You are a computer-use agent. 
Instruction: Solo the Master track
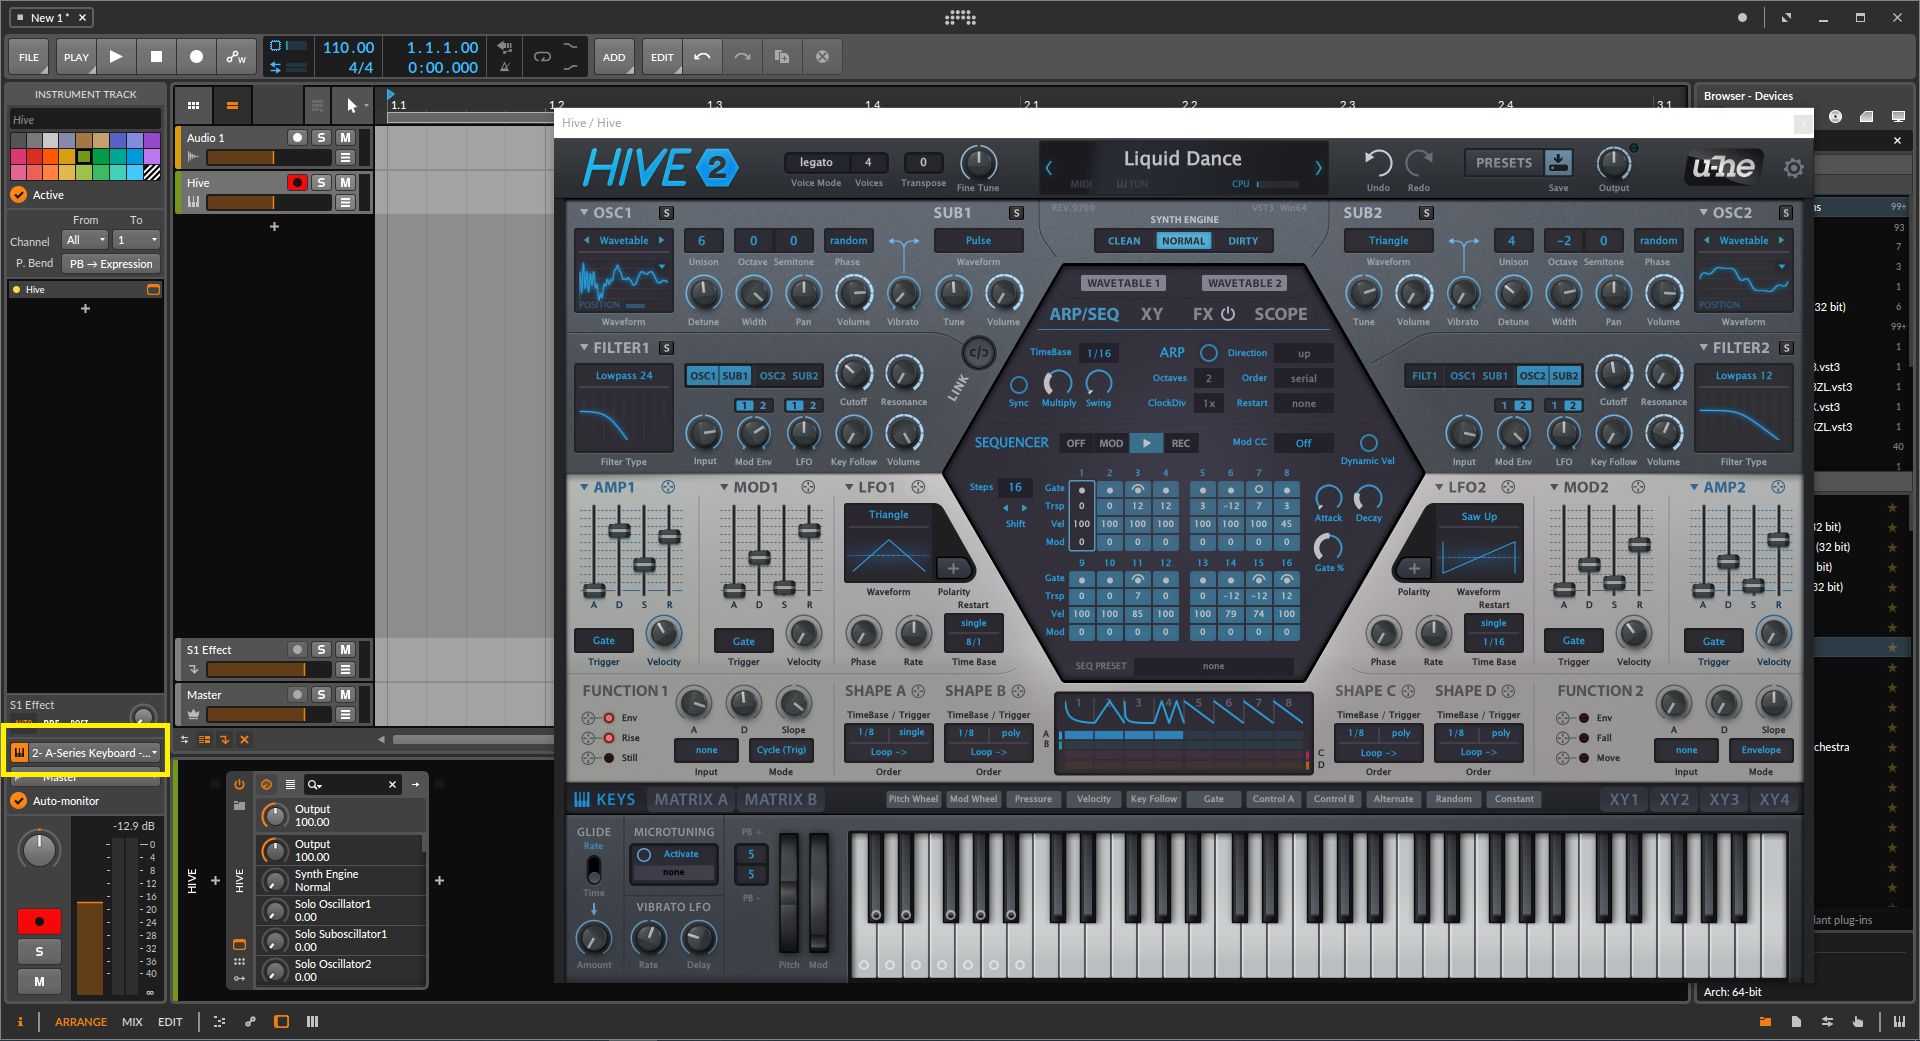321,695
